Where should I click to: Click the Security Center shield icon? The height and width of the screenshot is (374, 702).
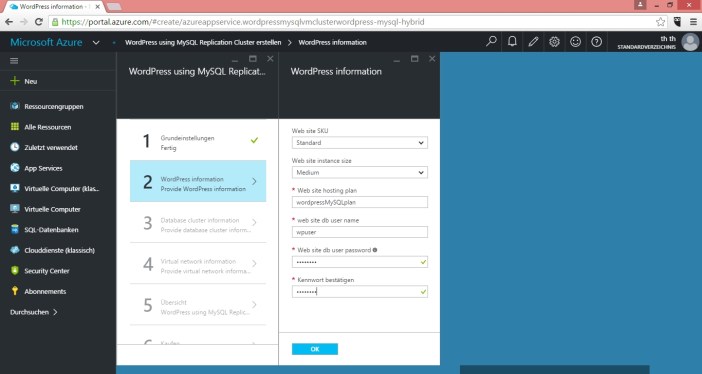point(15,271)
